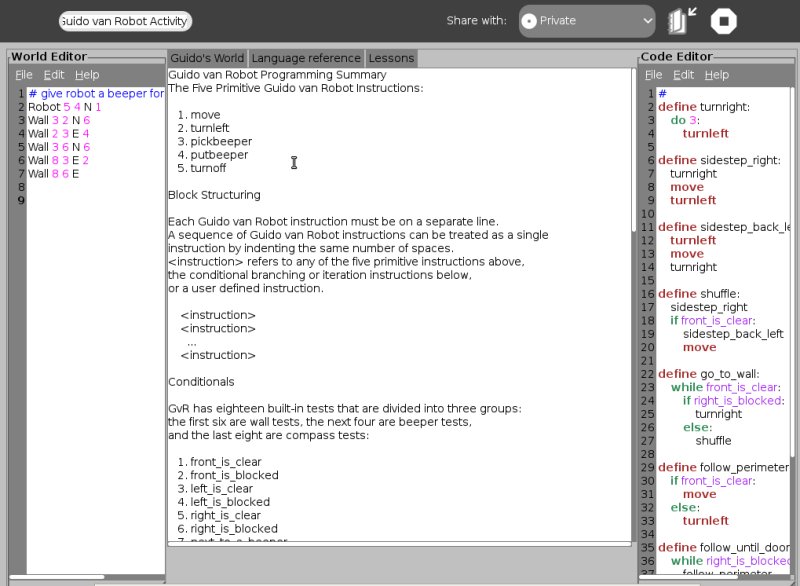Select the Lessons tab
800x586 pixels.
tap(390, 58)
